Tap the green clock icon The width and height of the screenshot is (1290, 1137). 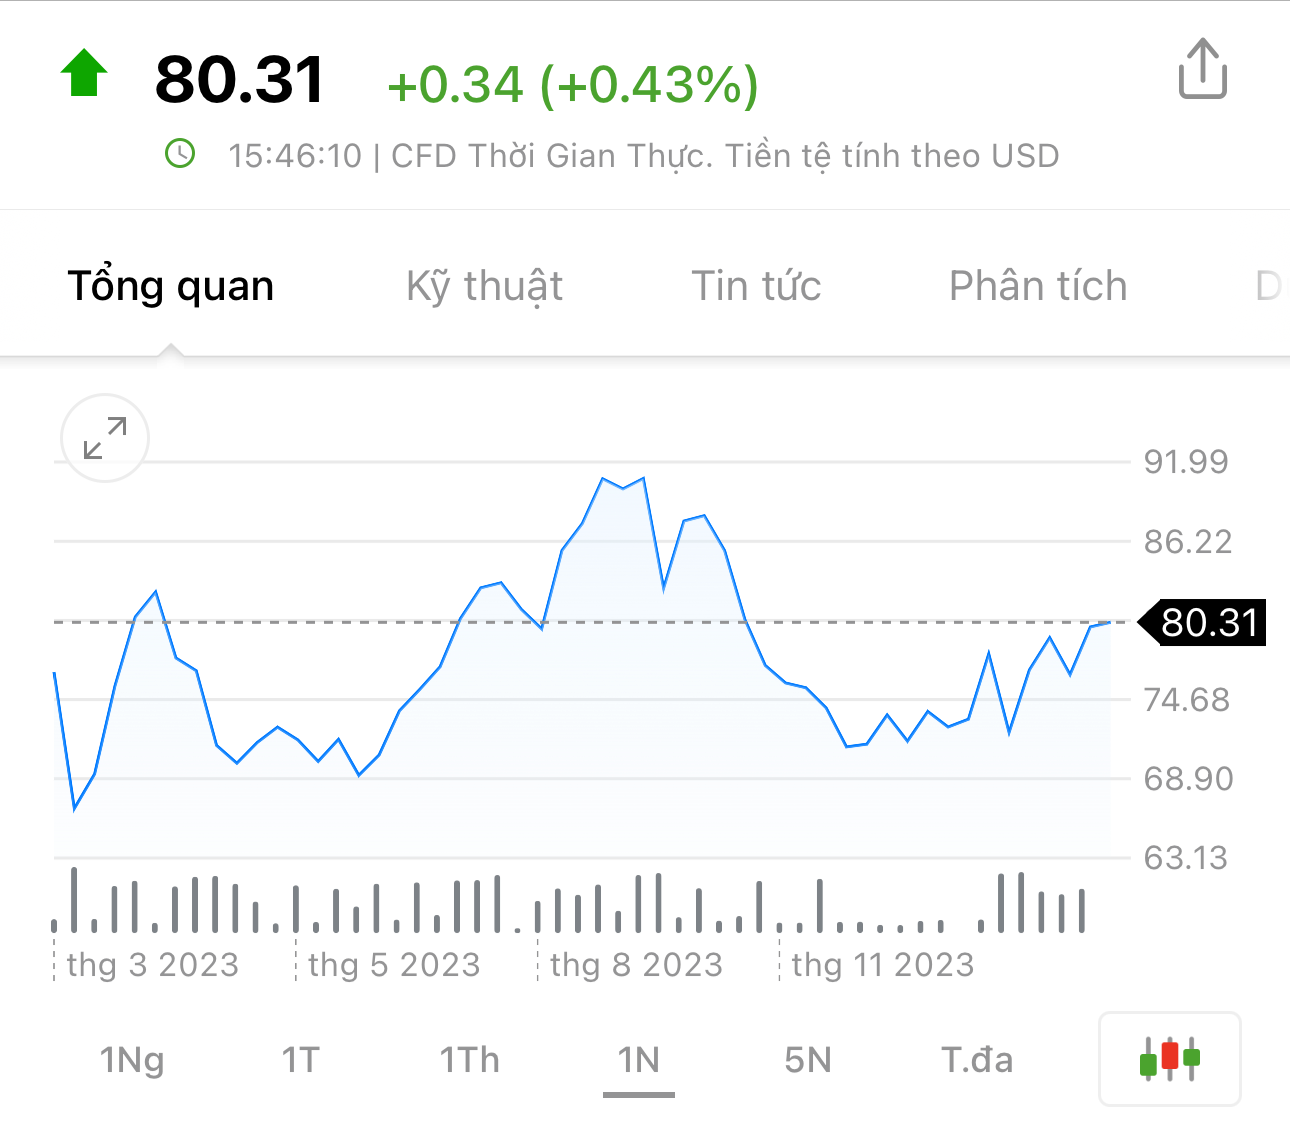(x=180, y=154)
